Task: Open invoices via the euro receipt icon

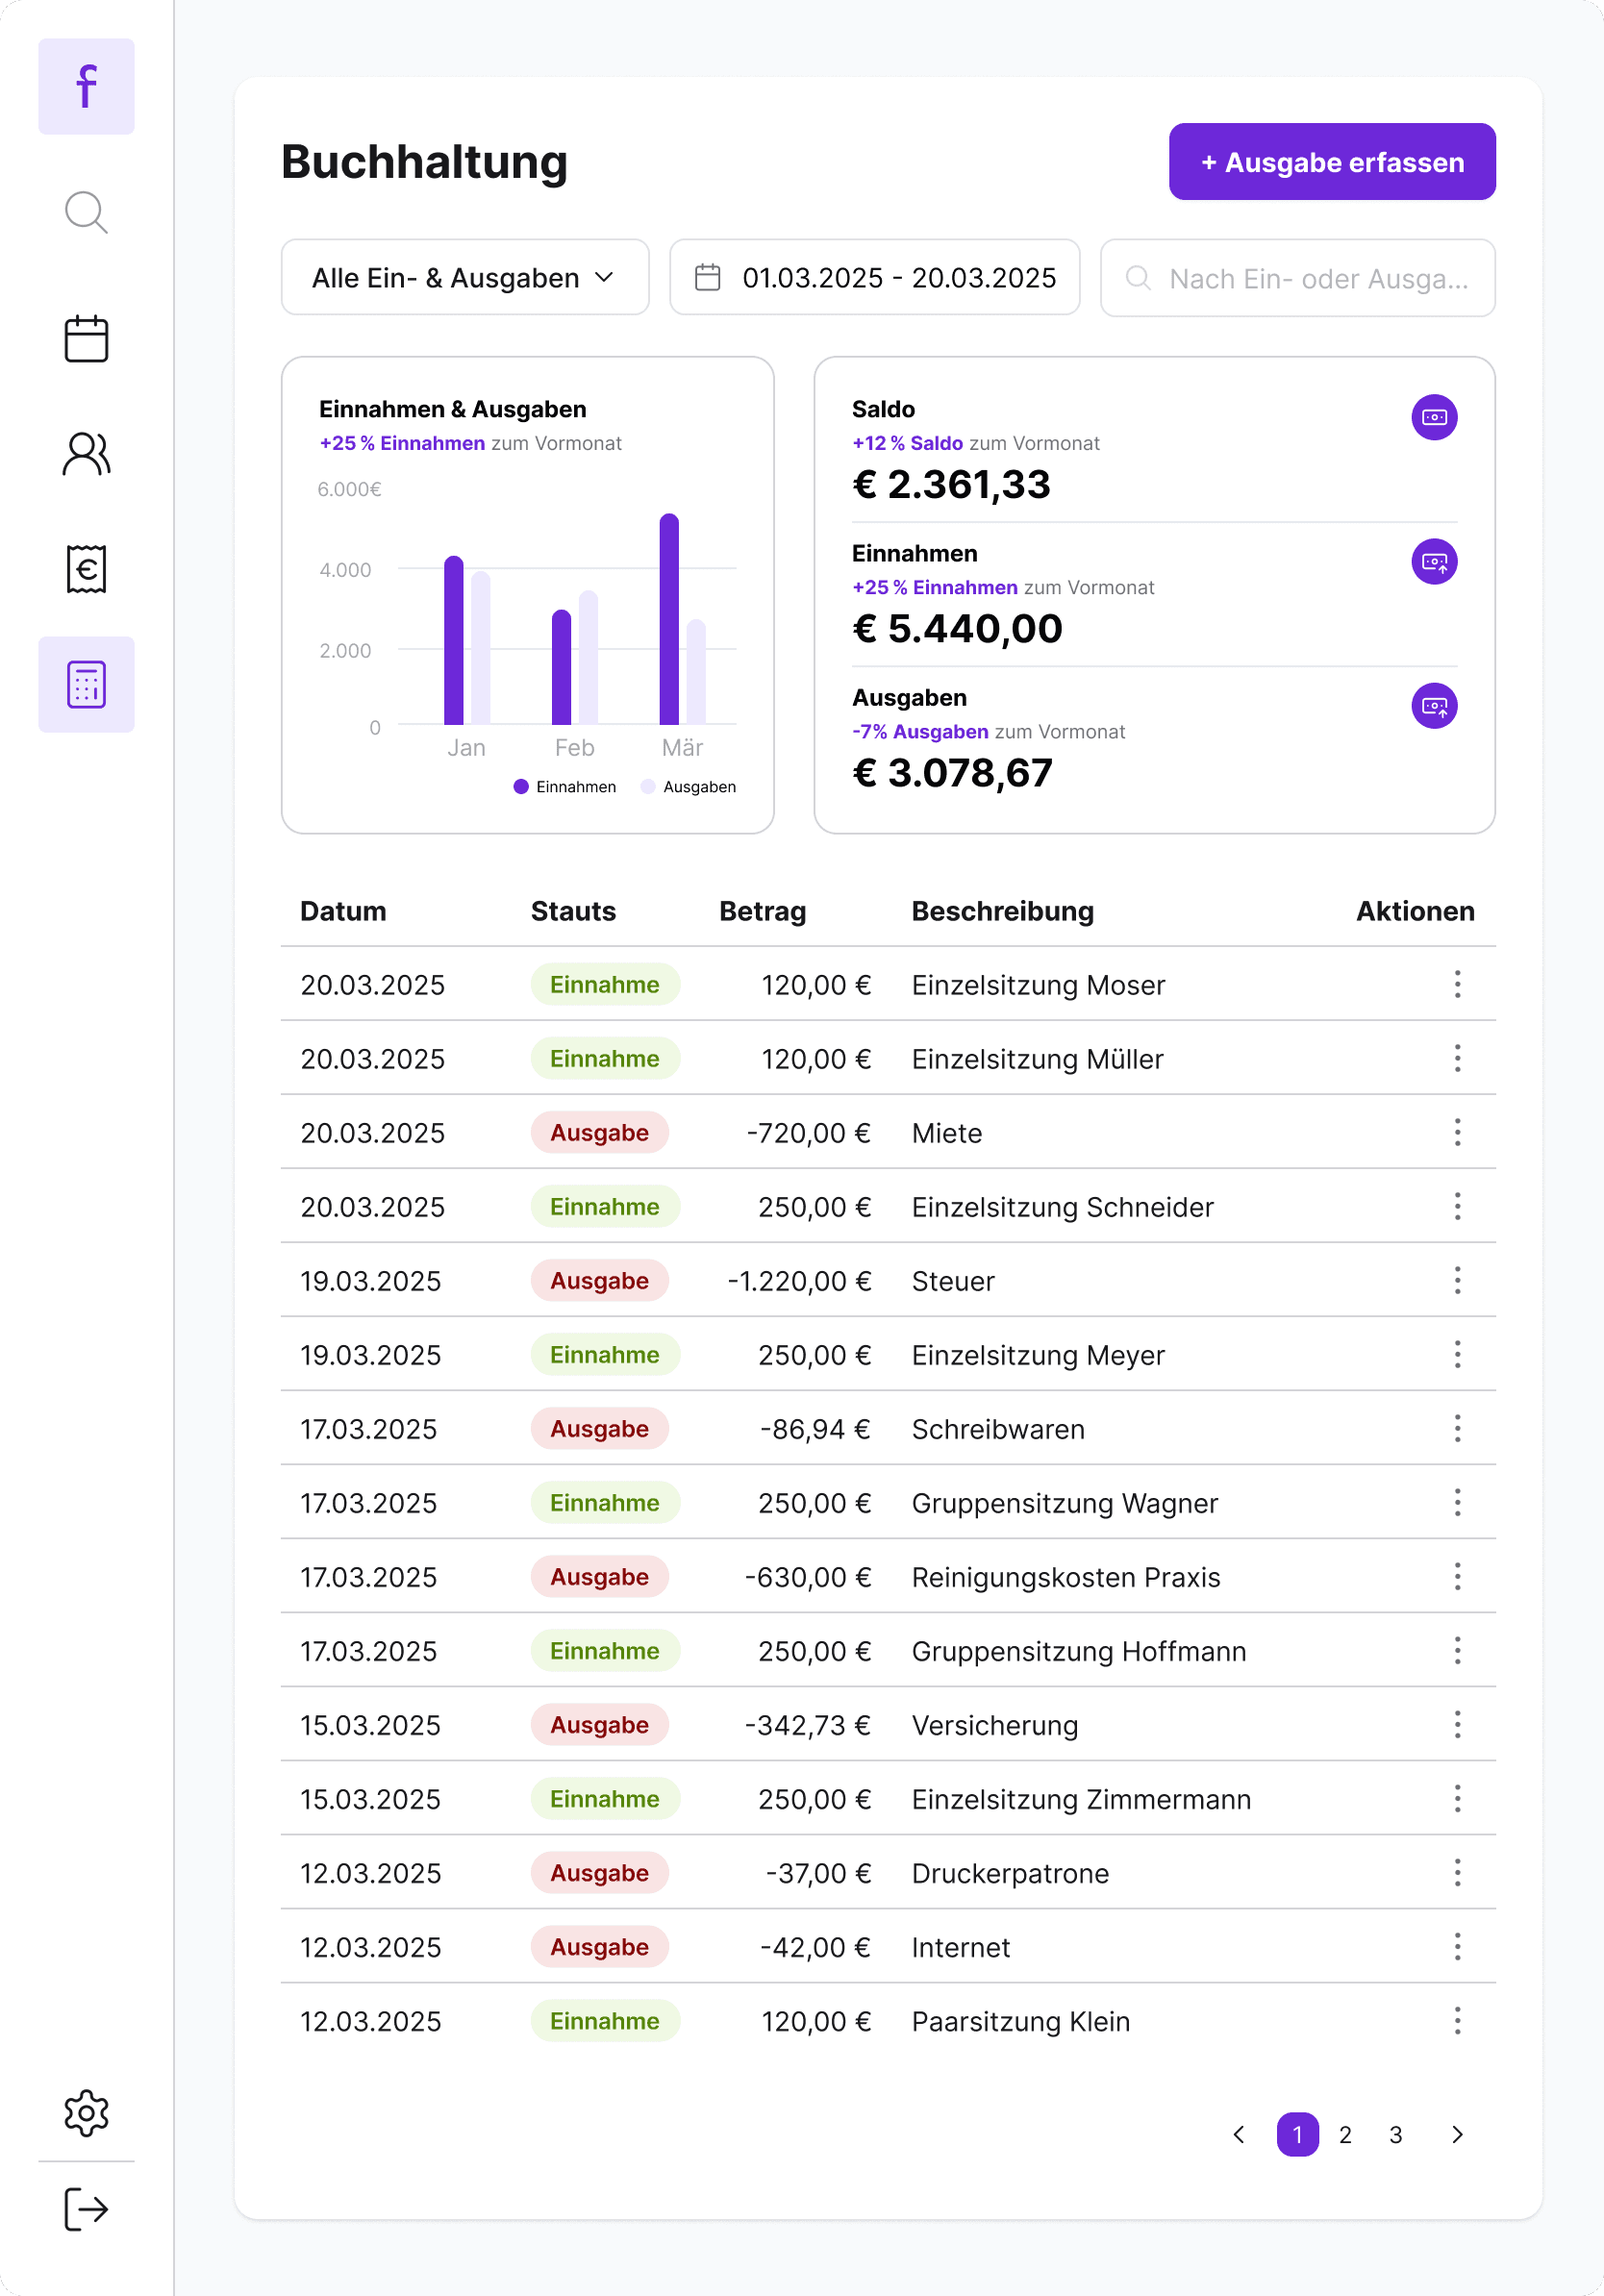Action: coord(86,569)
